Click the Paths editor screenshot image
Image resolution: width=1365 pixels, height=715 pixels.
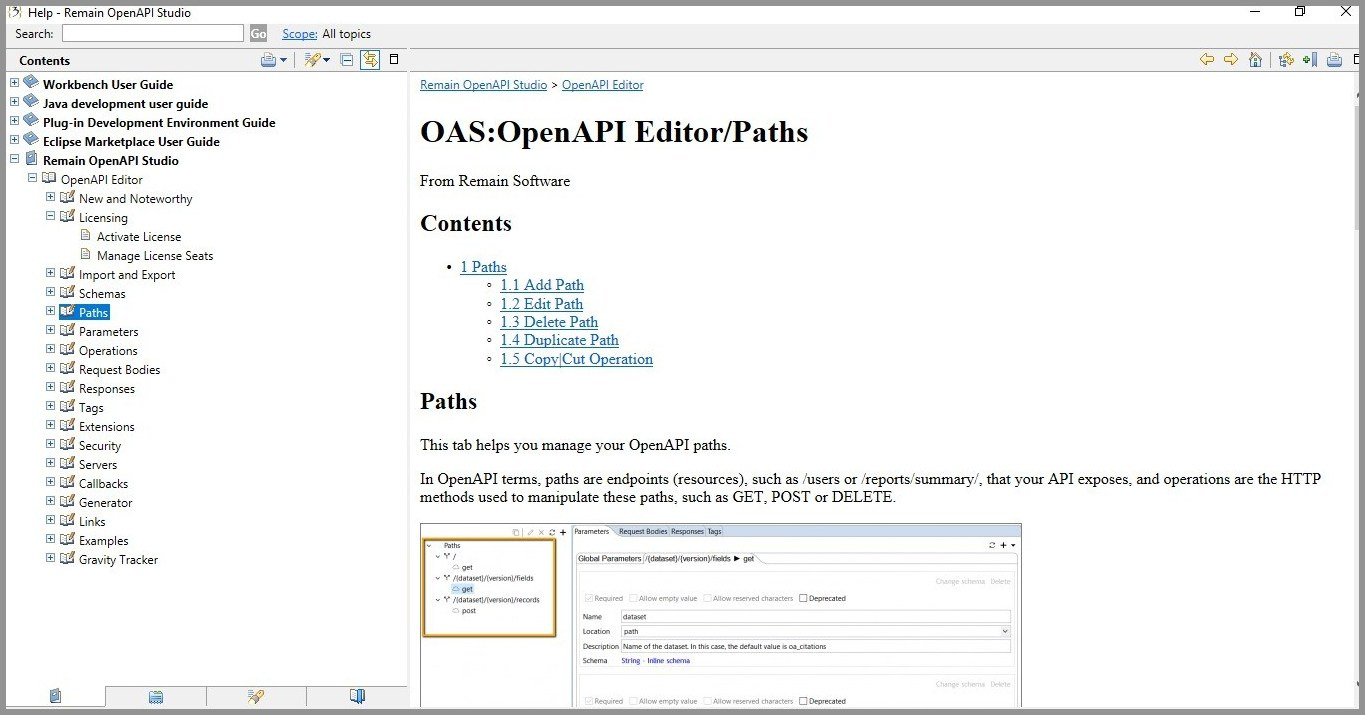pyautogui.click(x=721, y=615)
